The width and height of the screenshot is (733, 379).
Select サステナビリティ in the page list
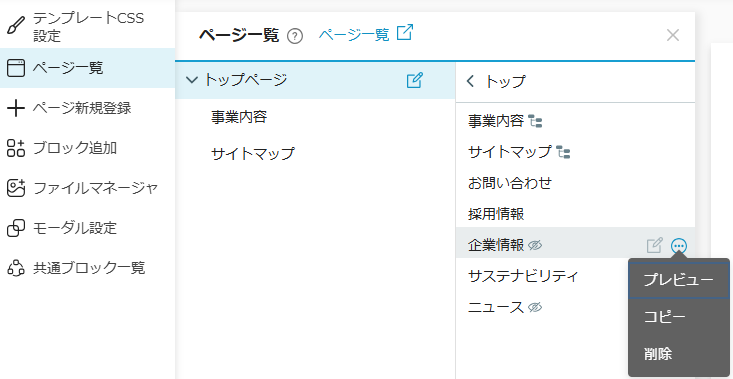pyautogui.click(x=523, y=276)
